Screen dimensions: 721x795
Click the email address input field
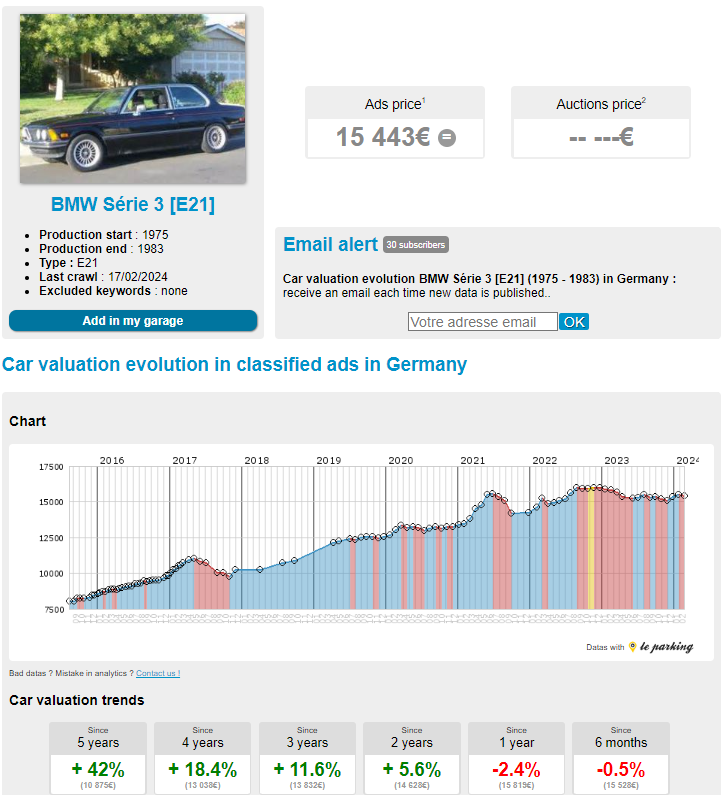click(482, 321)
